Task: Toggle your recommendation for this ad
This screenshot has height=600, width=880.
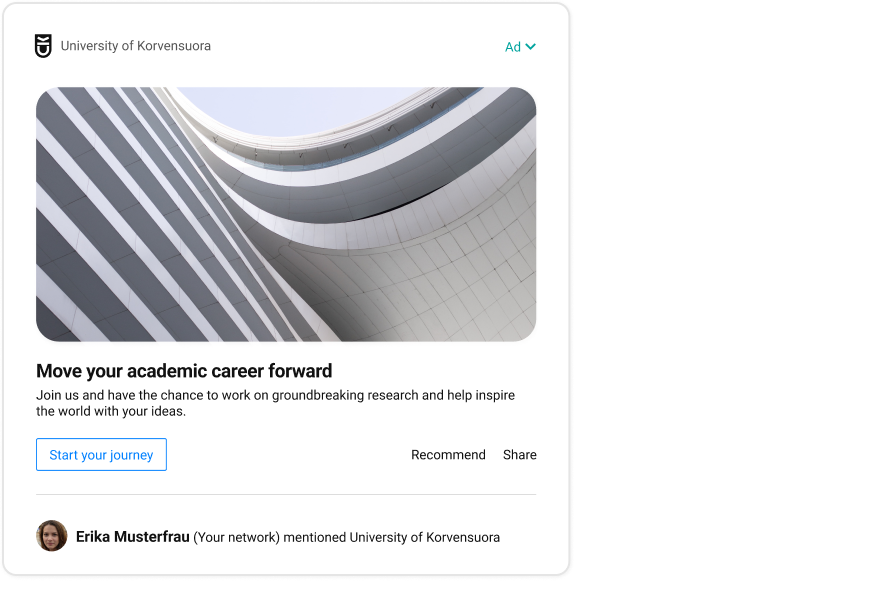Action: pos(448,454)
